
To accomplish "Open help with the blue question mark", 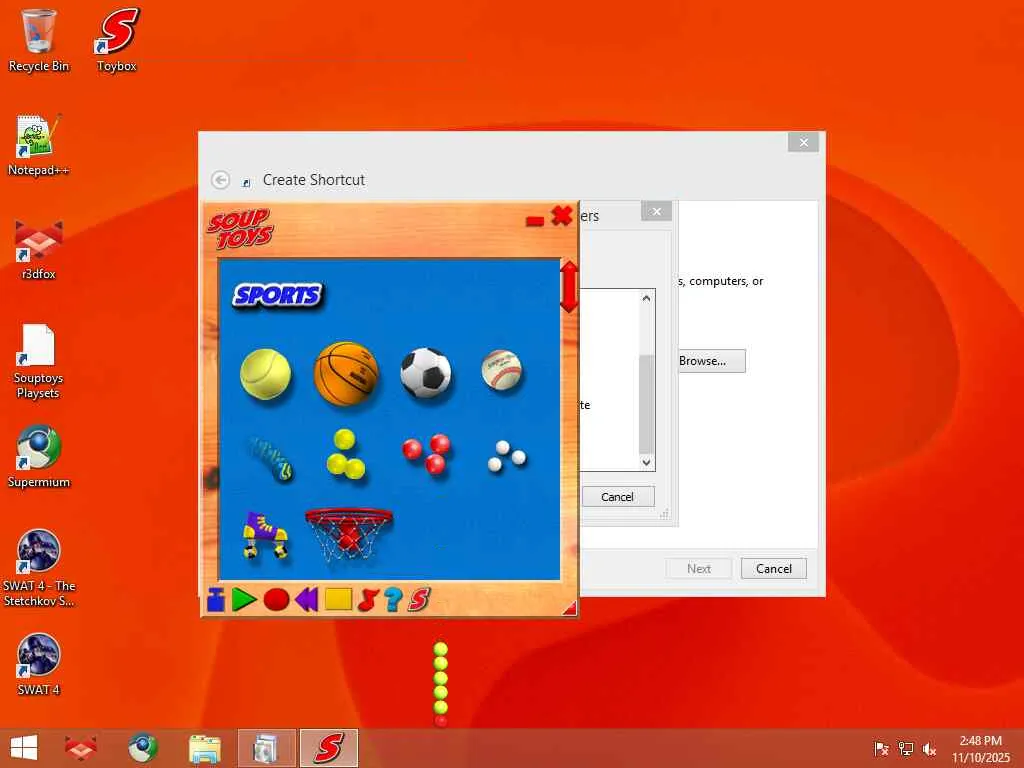I will (393, 600).
